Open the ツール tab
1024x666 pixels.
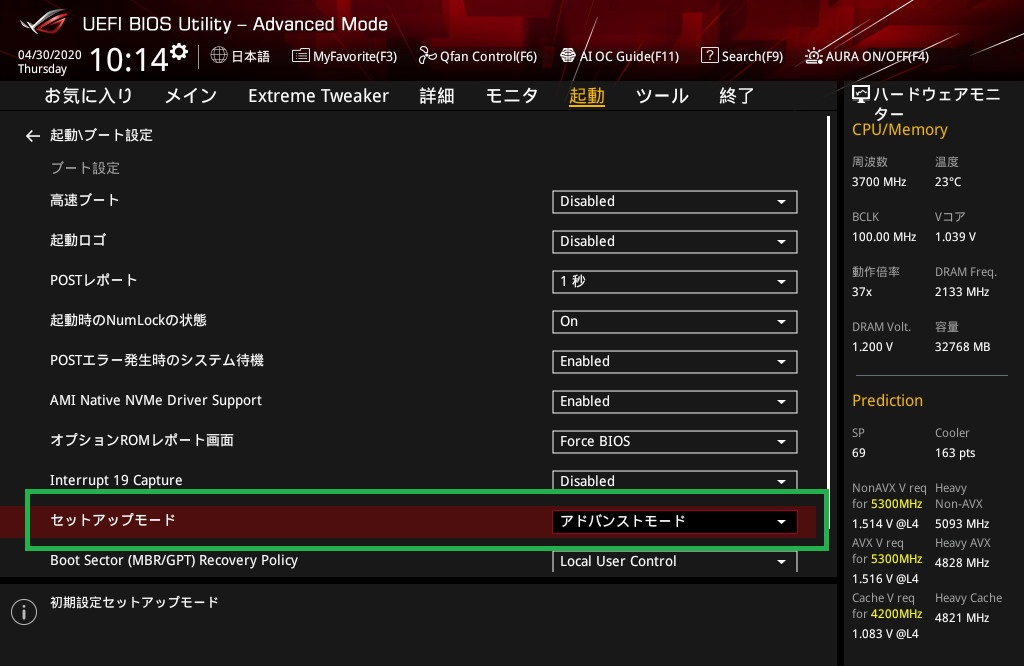point(662,96)
